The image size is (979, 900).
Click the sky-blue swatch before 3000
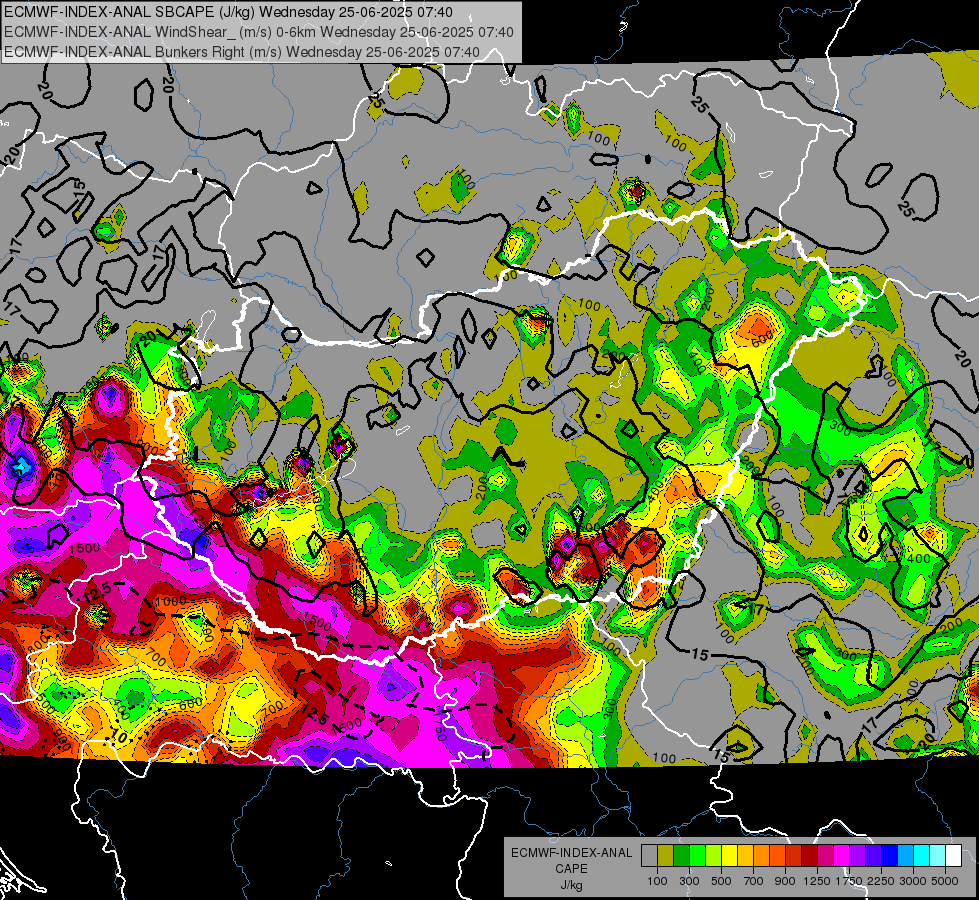tap(906, 855)
